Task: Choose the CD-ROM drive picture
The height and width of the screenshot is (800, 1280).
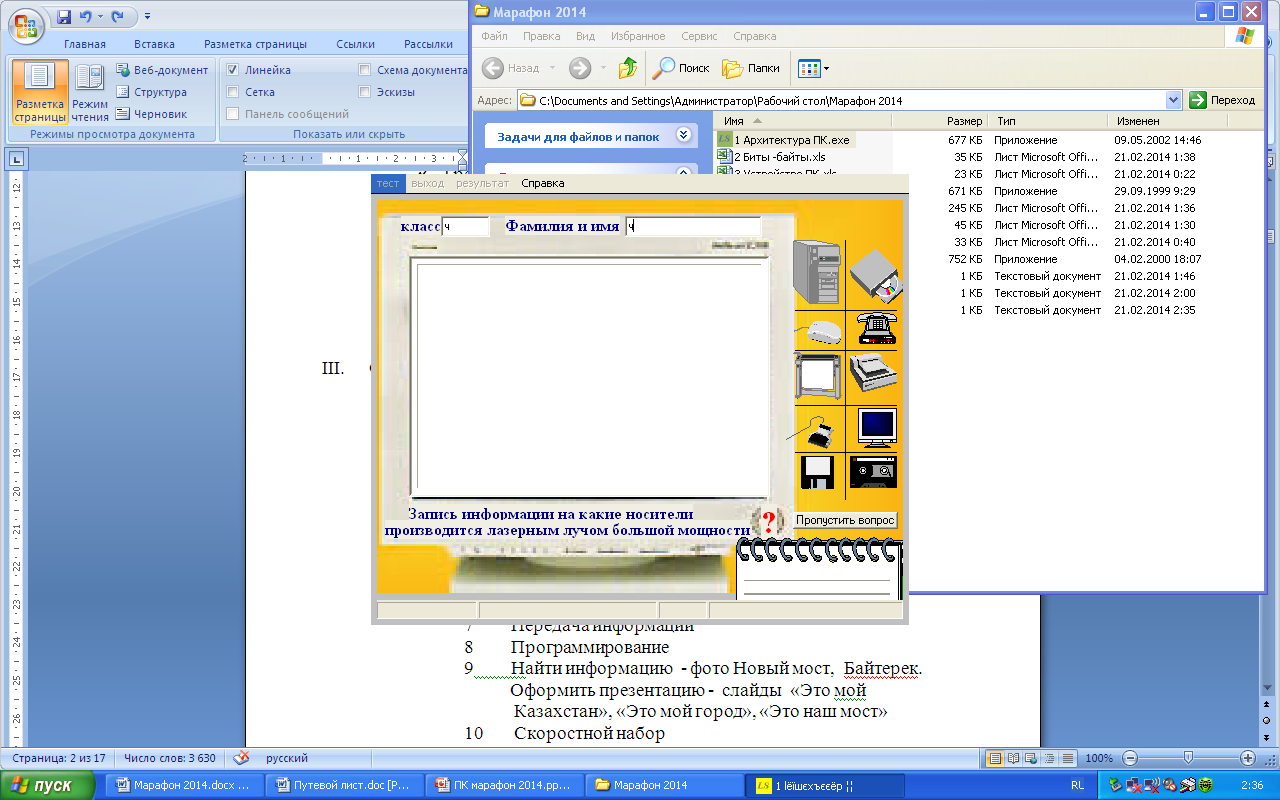Action: (x=876, y=278)
